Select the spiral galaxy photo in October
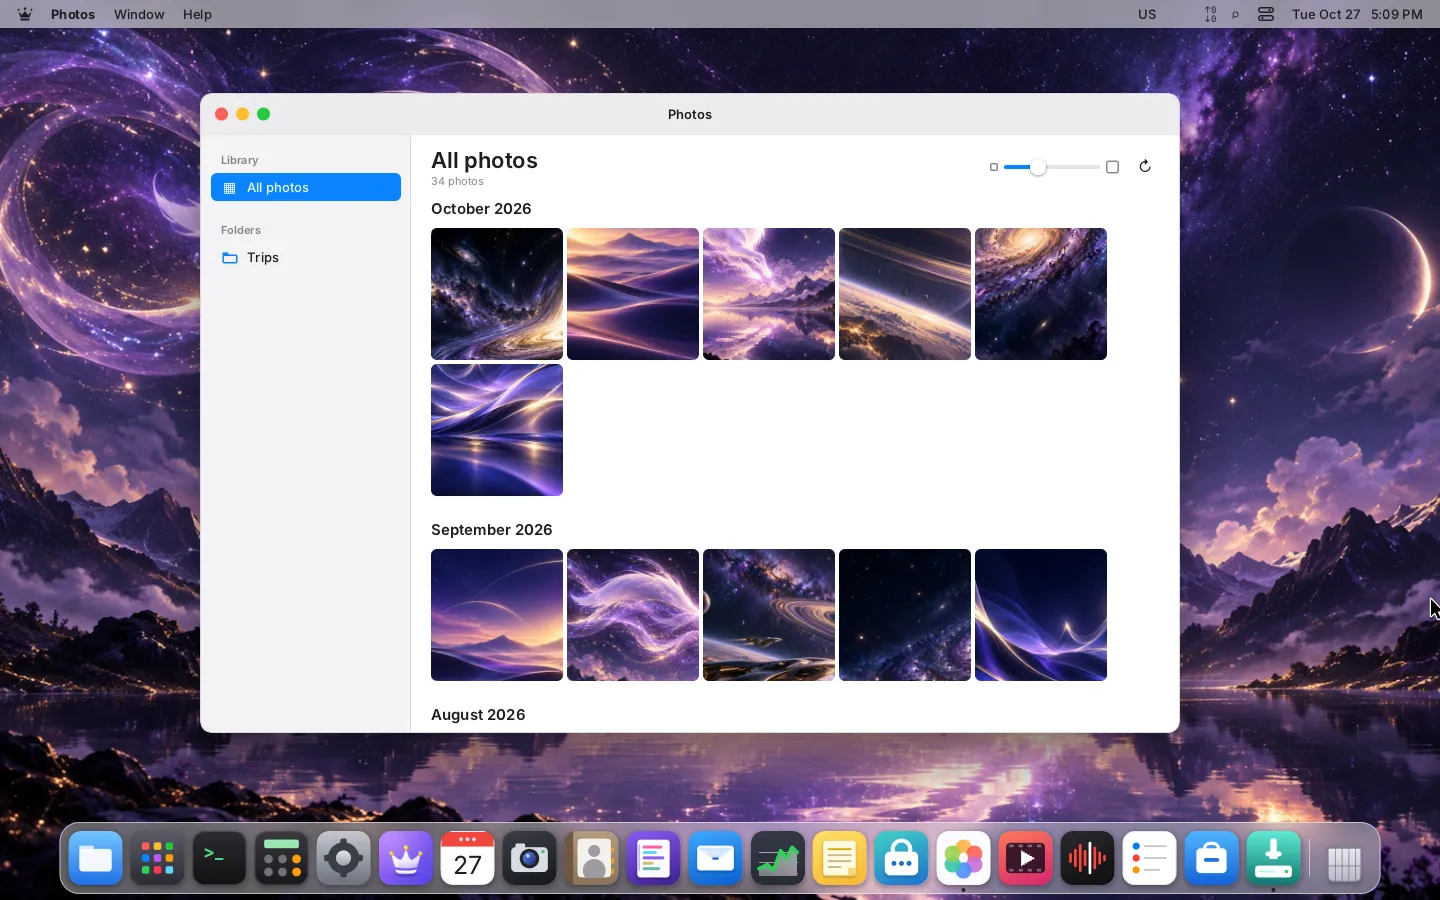The image size is (1440, 900). 1041,294
